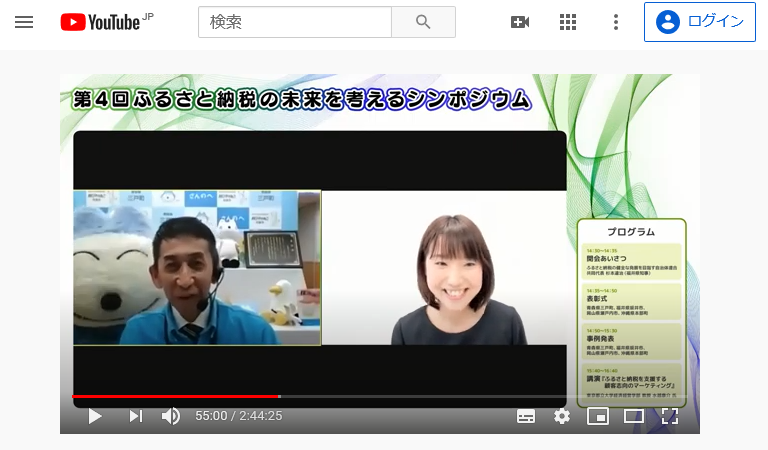The width and height of the screenshot is (768, 450).
Task: Open the create video camera icon
Action: (x=520, y=22)
